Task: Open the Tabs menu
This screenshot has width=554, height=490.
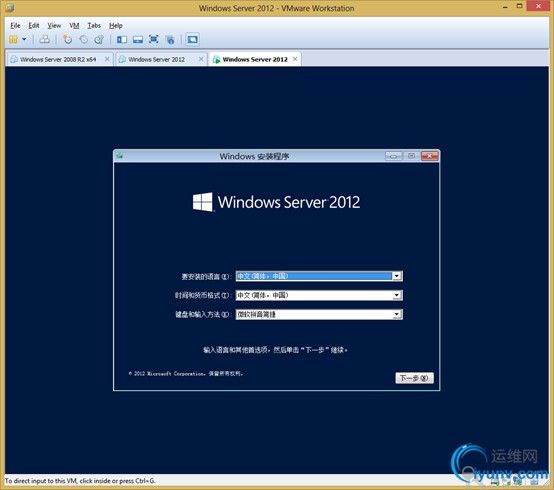Action: (94, 25)
